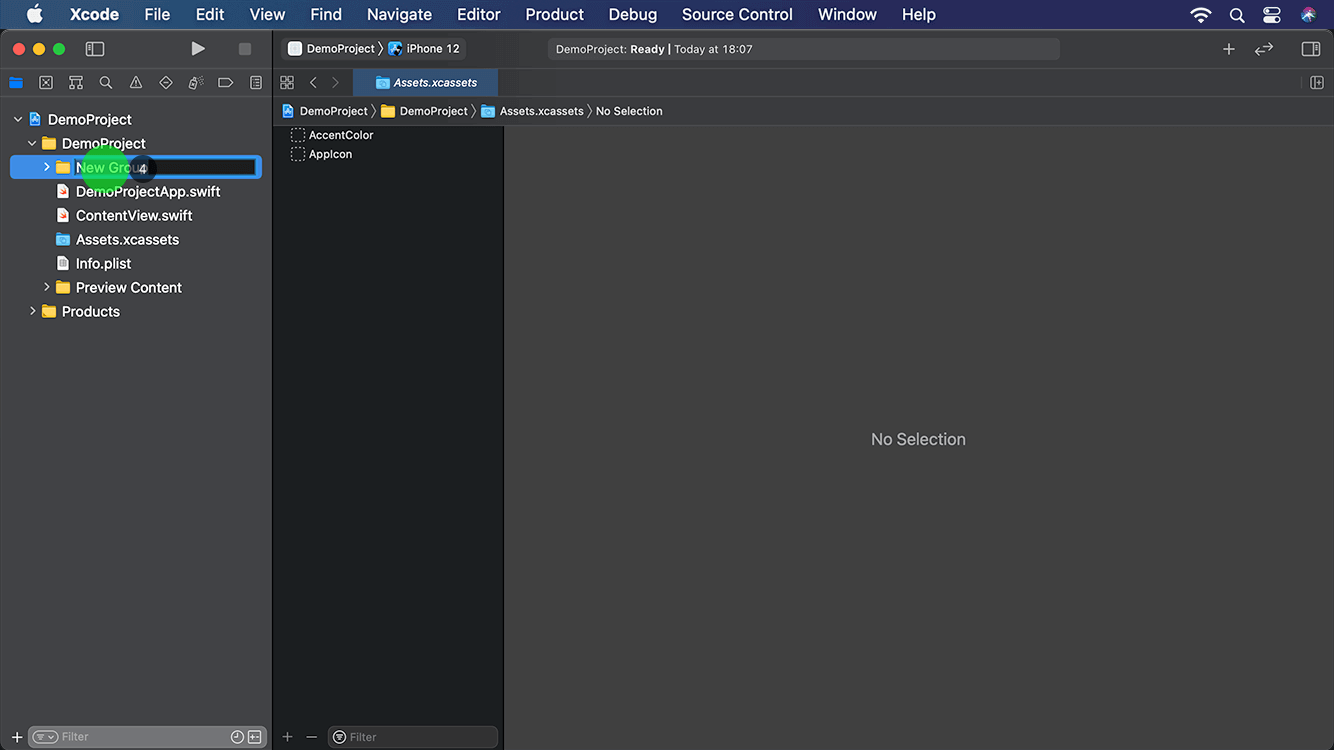
Task: Open the Source Control menu
Action: (737, 14)
